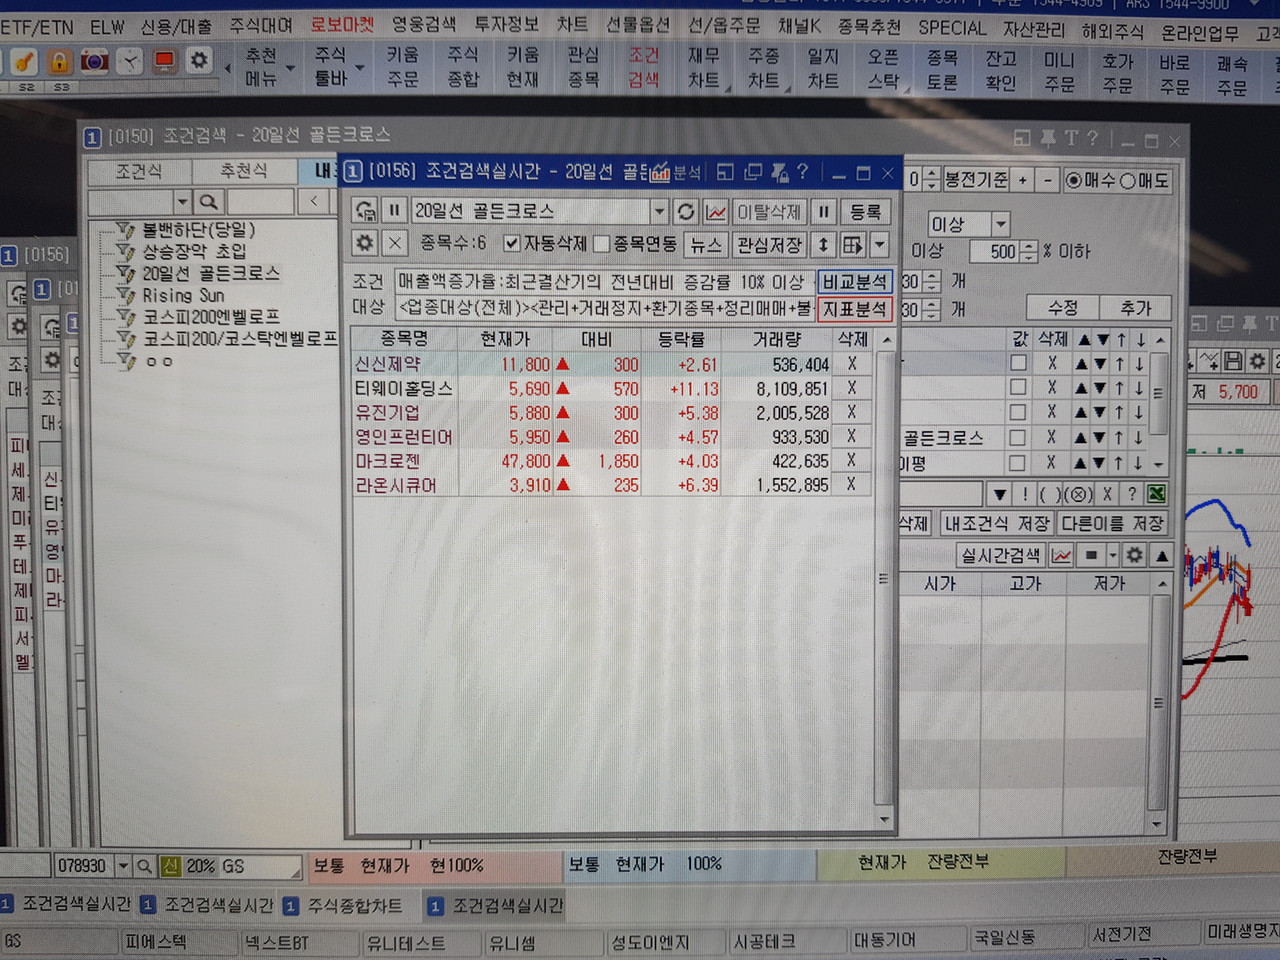Click the 관심저장 button
Viewport: 1280px width, 960px height.
coord(769,244)
